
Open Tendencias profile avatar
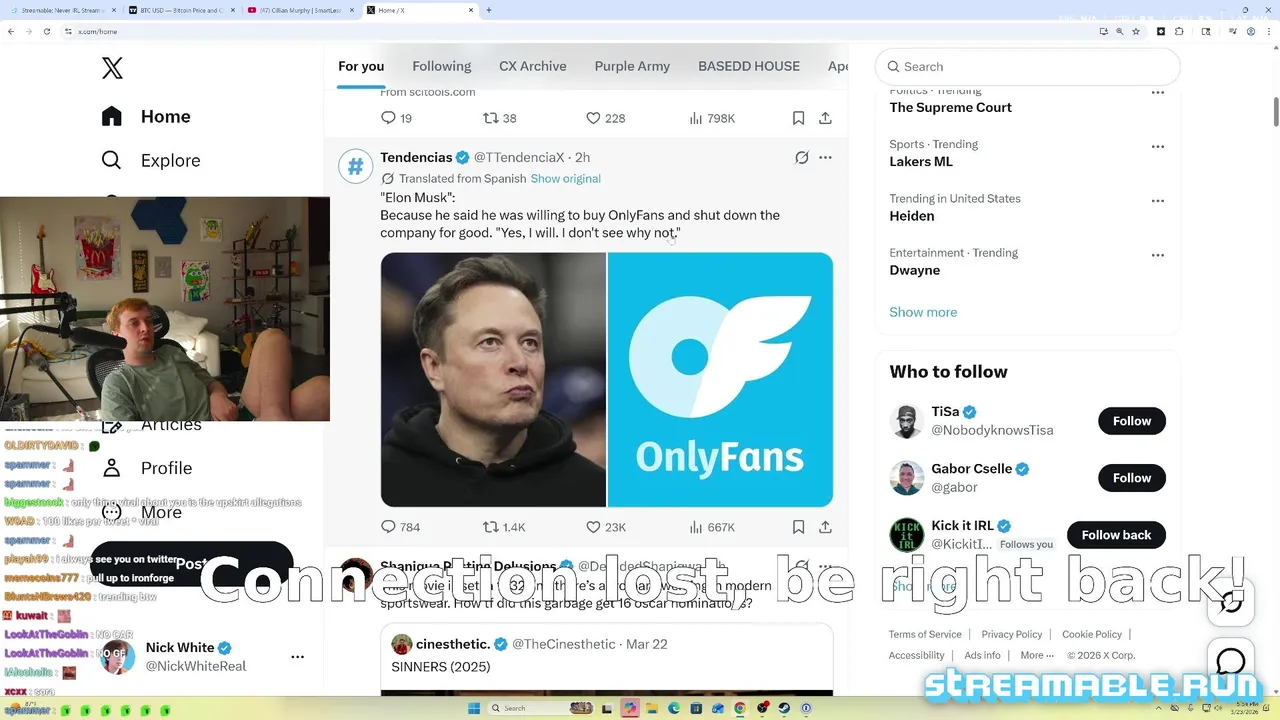click(355, 166)
